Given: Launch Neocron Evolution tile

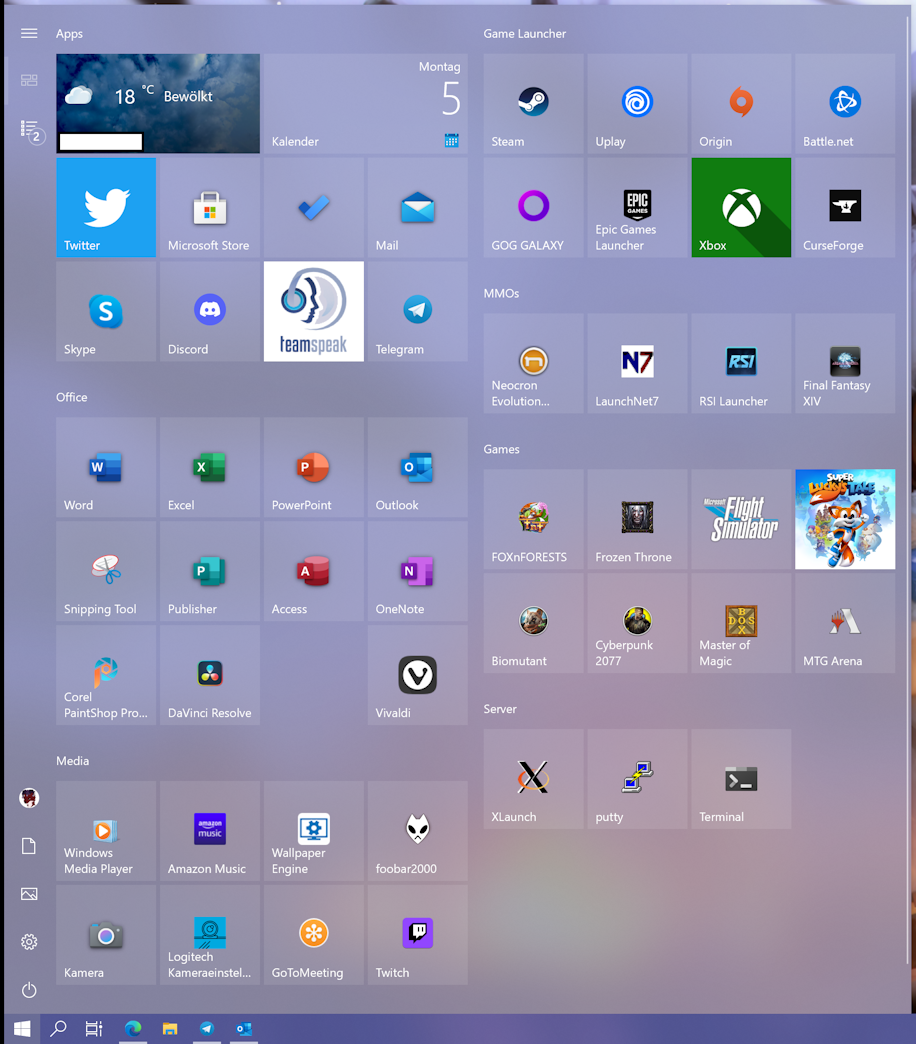Looking at the screenshot, I should [x=533, y=363].
